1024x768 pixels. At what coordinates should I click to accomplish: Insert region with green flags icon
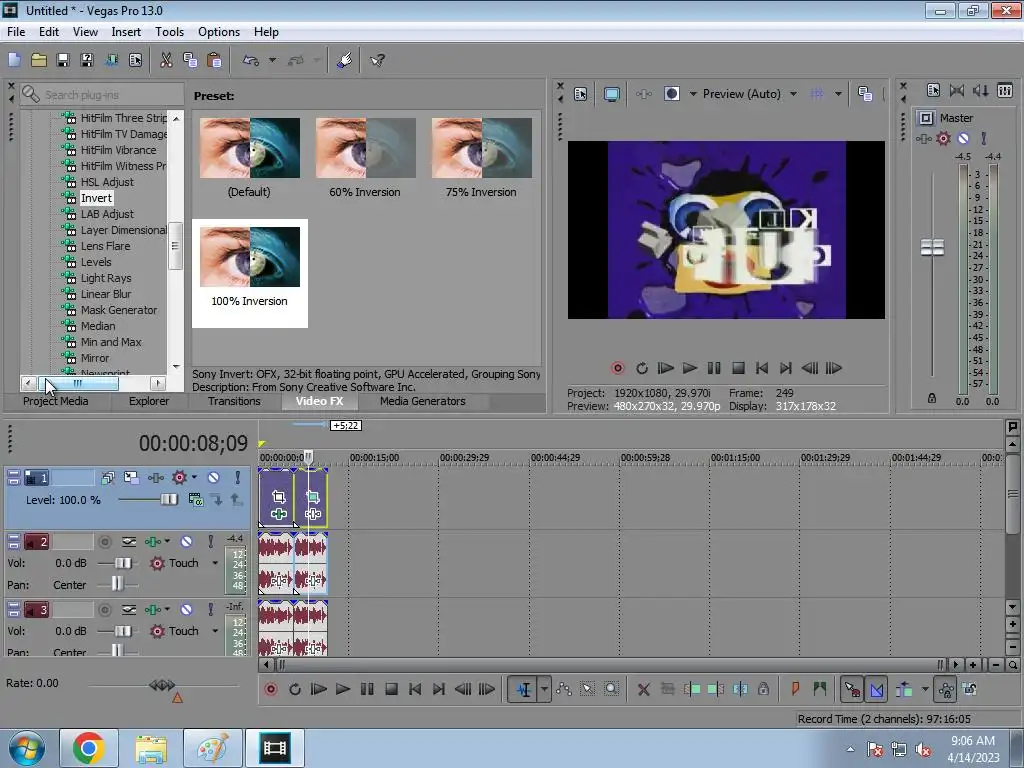tap(820, 689)
